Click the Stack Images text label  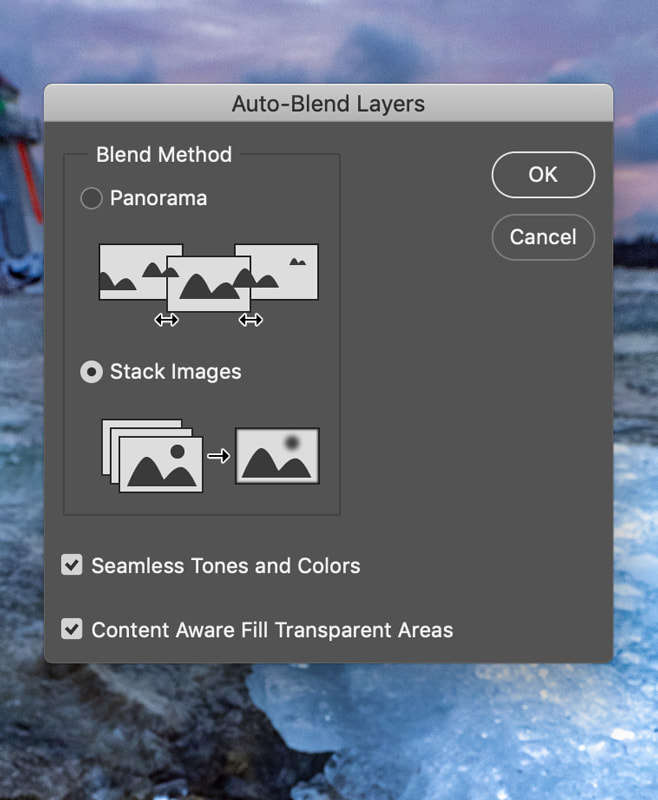coord(177,372)
